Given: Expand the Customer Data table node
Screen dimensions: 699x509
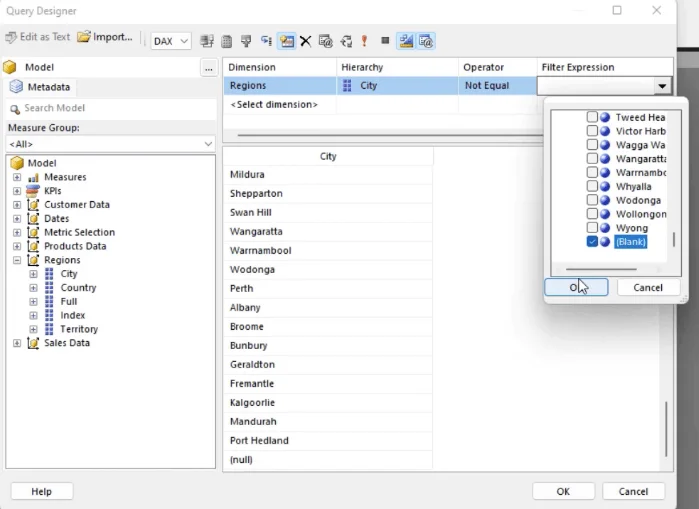Looking at the screenshot, I should click(17, 205).
